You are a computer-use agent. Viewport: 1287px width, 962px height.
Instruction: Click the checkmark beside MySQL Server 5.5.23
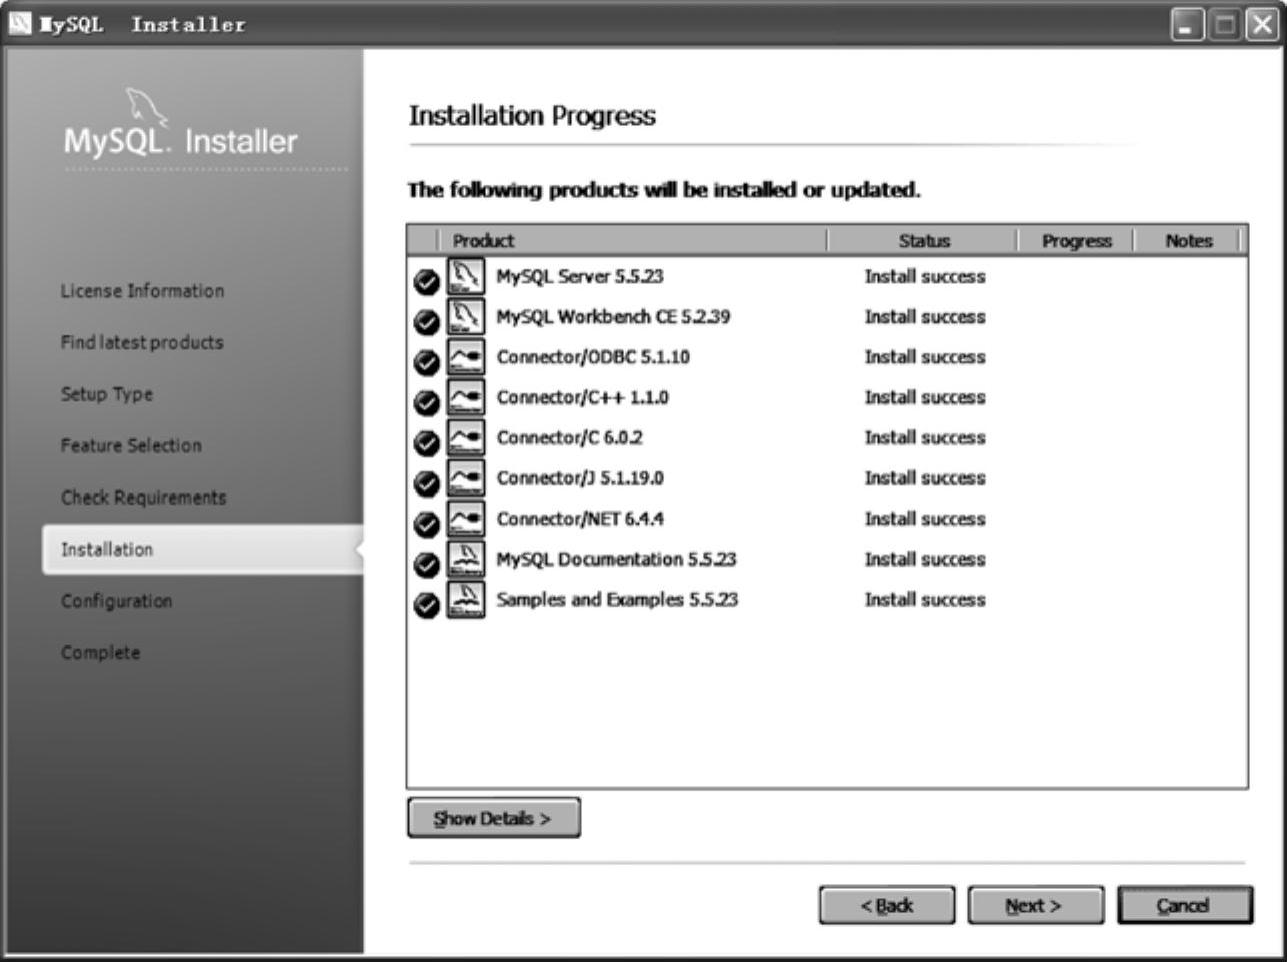(x=427, y=282)
